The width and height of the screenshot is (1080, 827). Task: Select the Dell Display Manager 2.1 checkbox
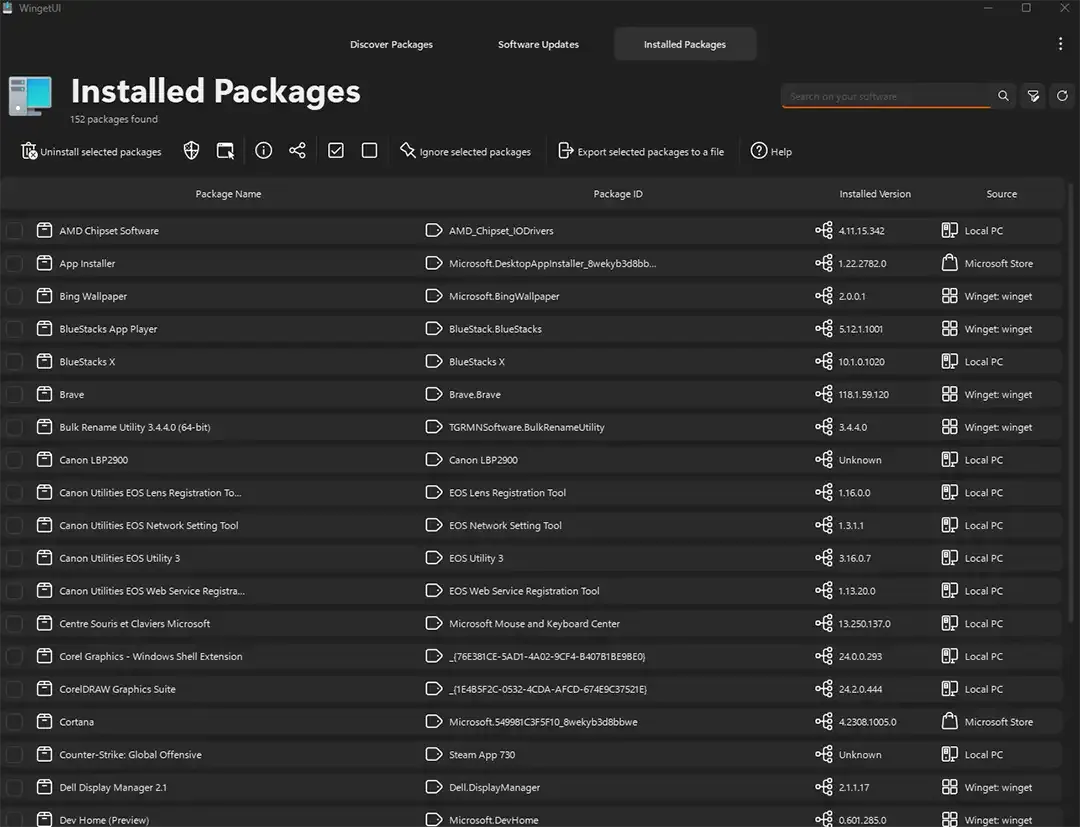[14, 787]
